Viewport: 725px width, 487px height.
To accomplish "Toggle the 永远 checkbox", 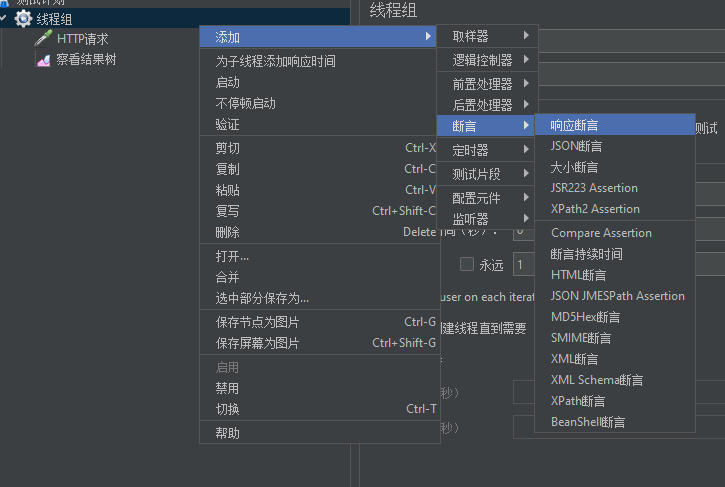I will tap(467, 265).
